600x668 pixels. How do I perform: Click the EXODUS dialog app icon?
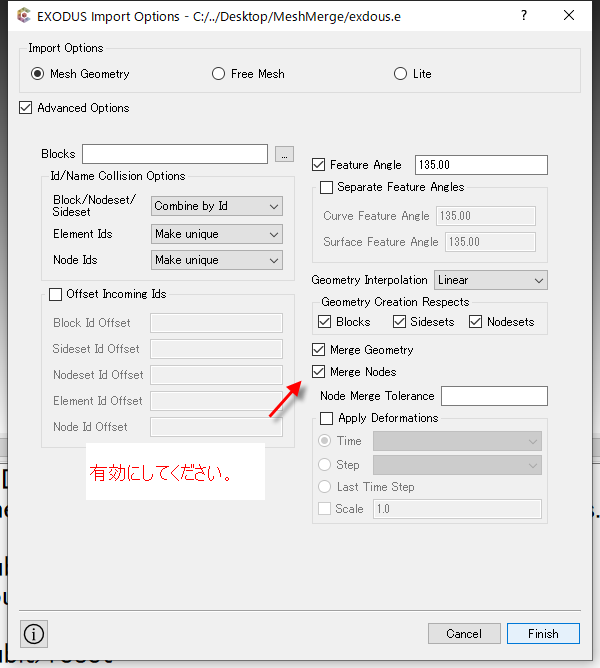(x=24, y=16)
